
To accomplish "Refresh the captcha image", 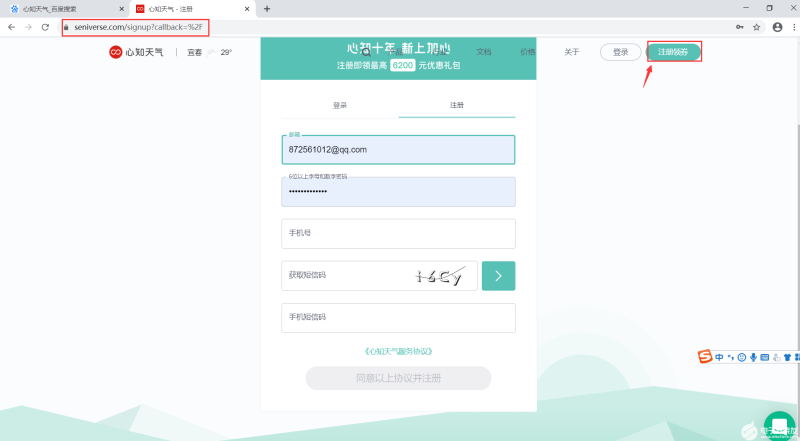I will [x=439, y=276].
